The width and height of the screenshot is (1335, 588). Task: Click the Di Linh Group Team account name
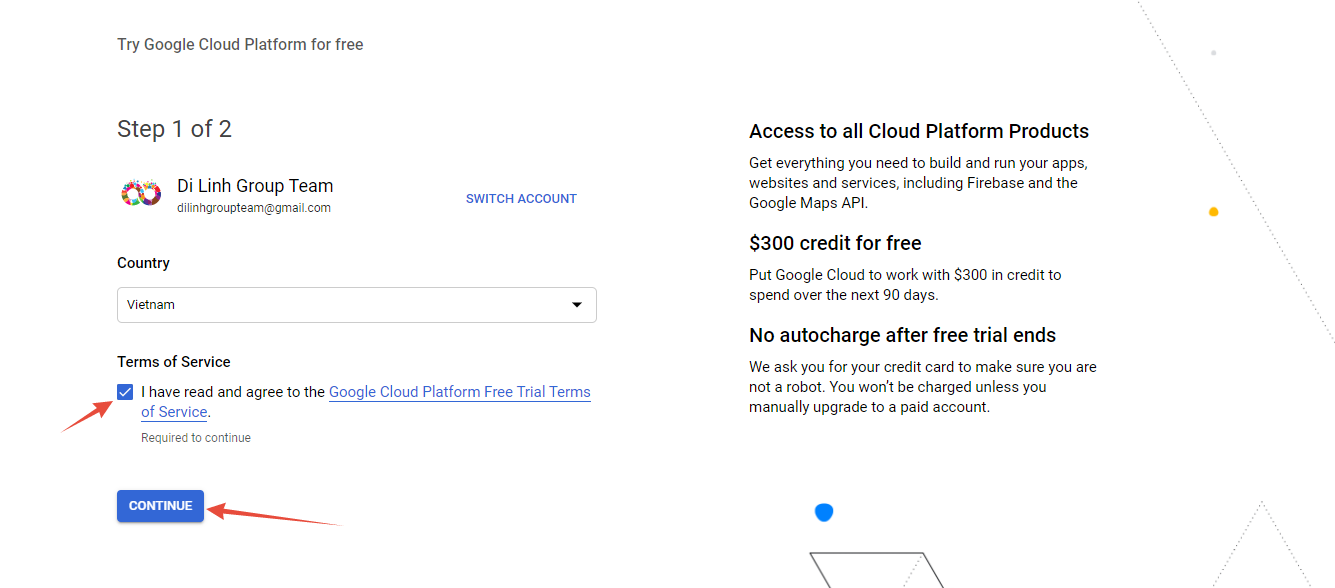click(255, 186)
